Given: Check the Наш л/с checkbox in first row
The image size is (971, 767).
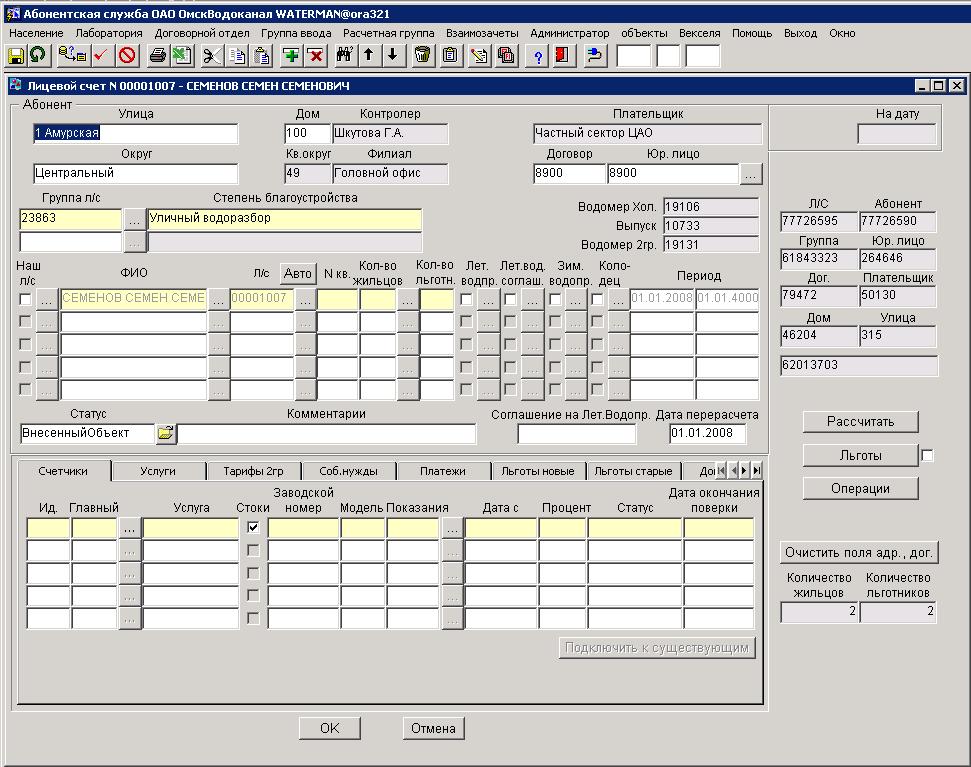Looking at the screenshot, I should [25, 299].
